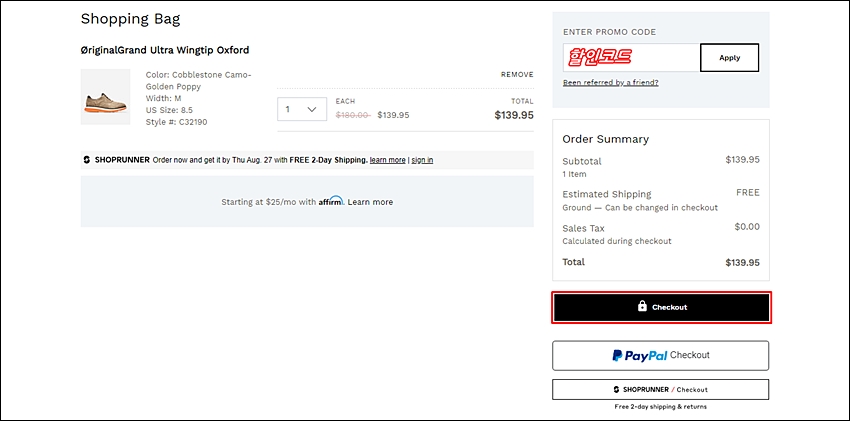This screenshot has height=421, width=850.
Task: Click the ShopRunner 'learn more' link
Action: [x=388, y=160]
